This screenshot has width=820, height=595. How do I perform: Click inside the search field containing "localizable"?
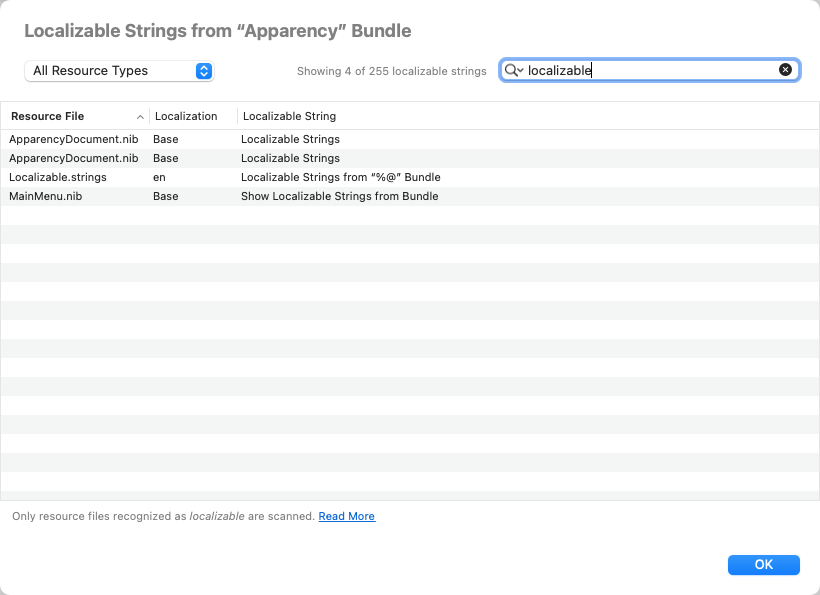click(x=650, y=70)
